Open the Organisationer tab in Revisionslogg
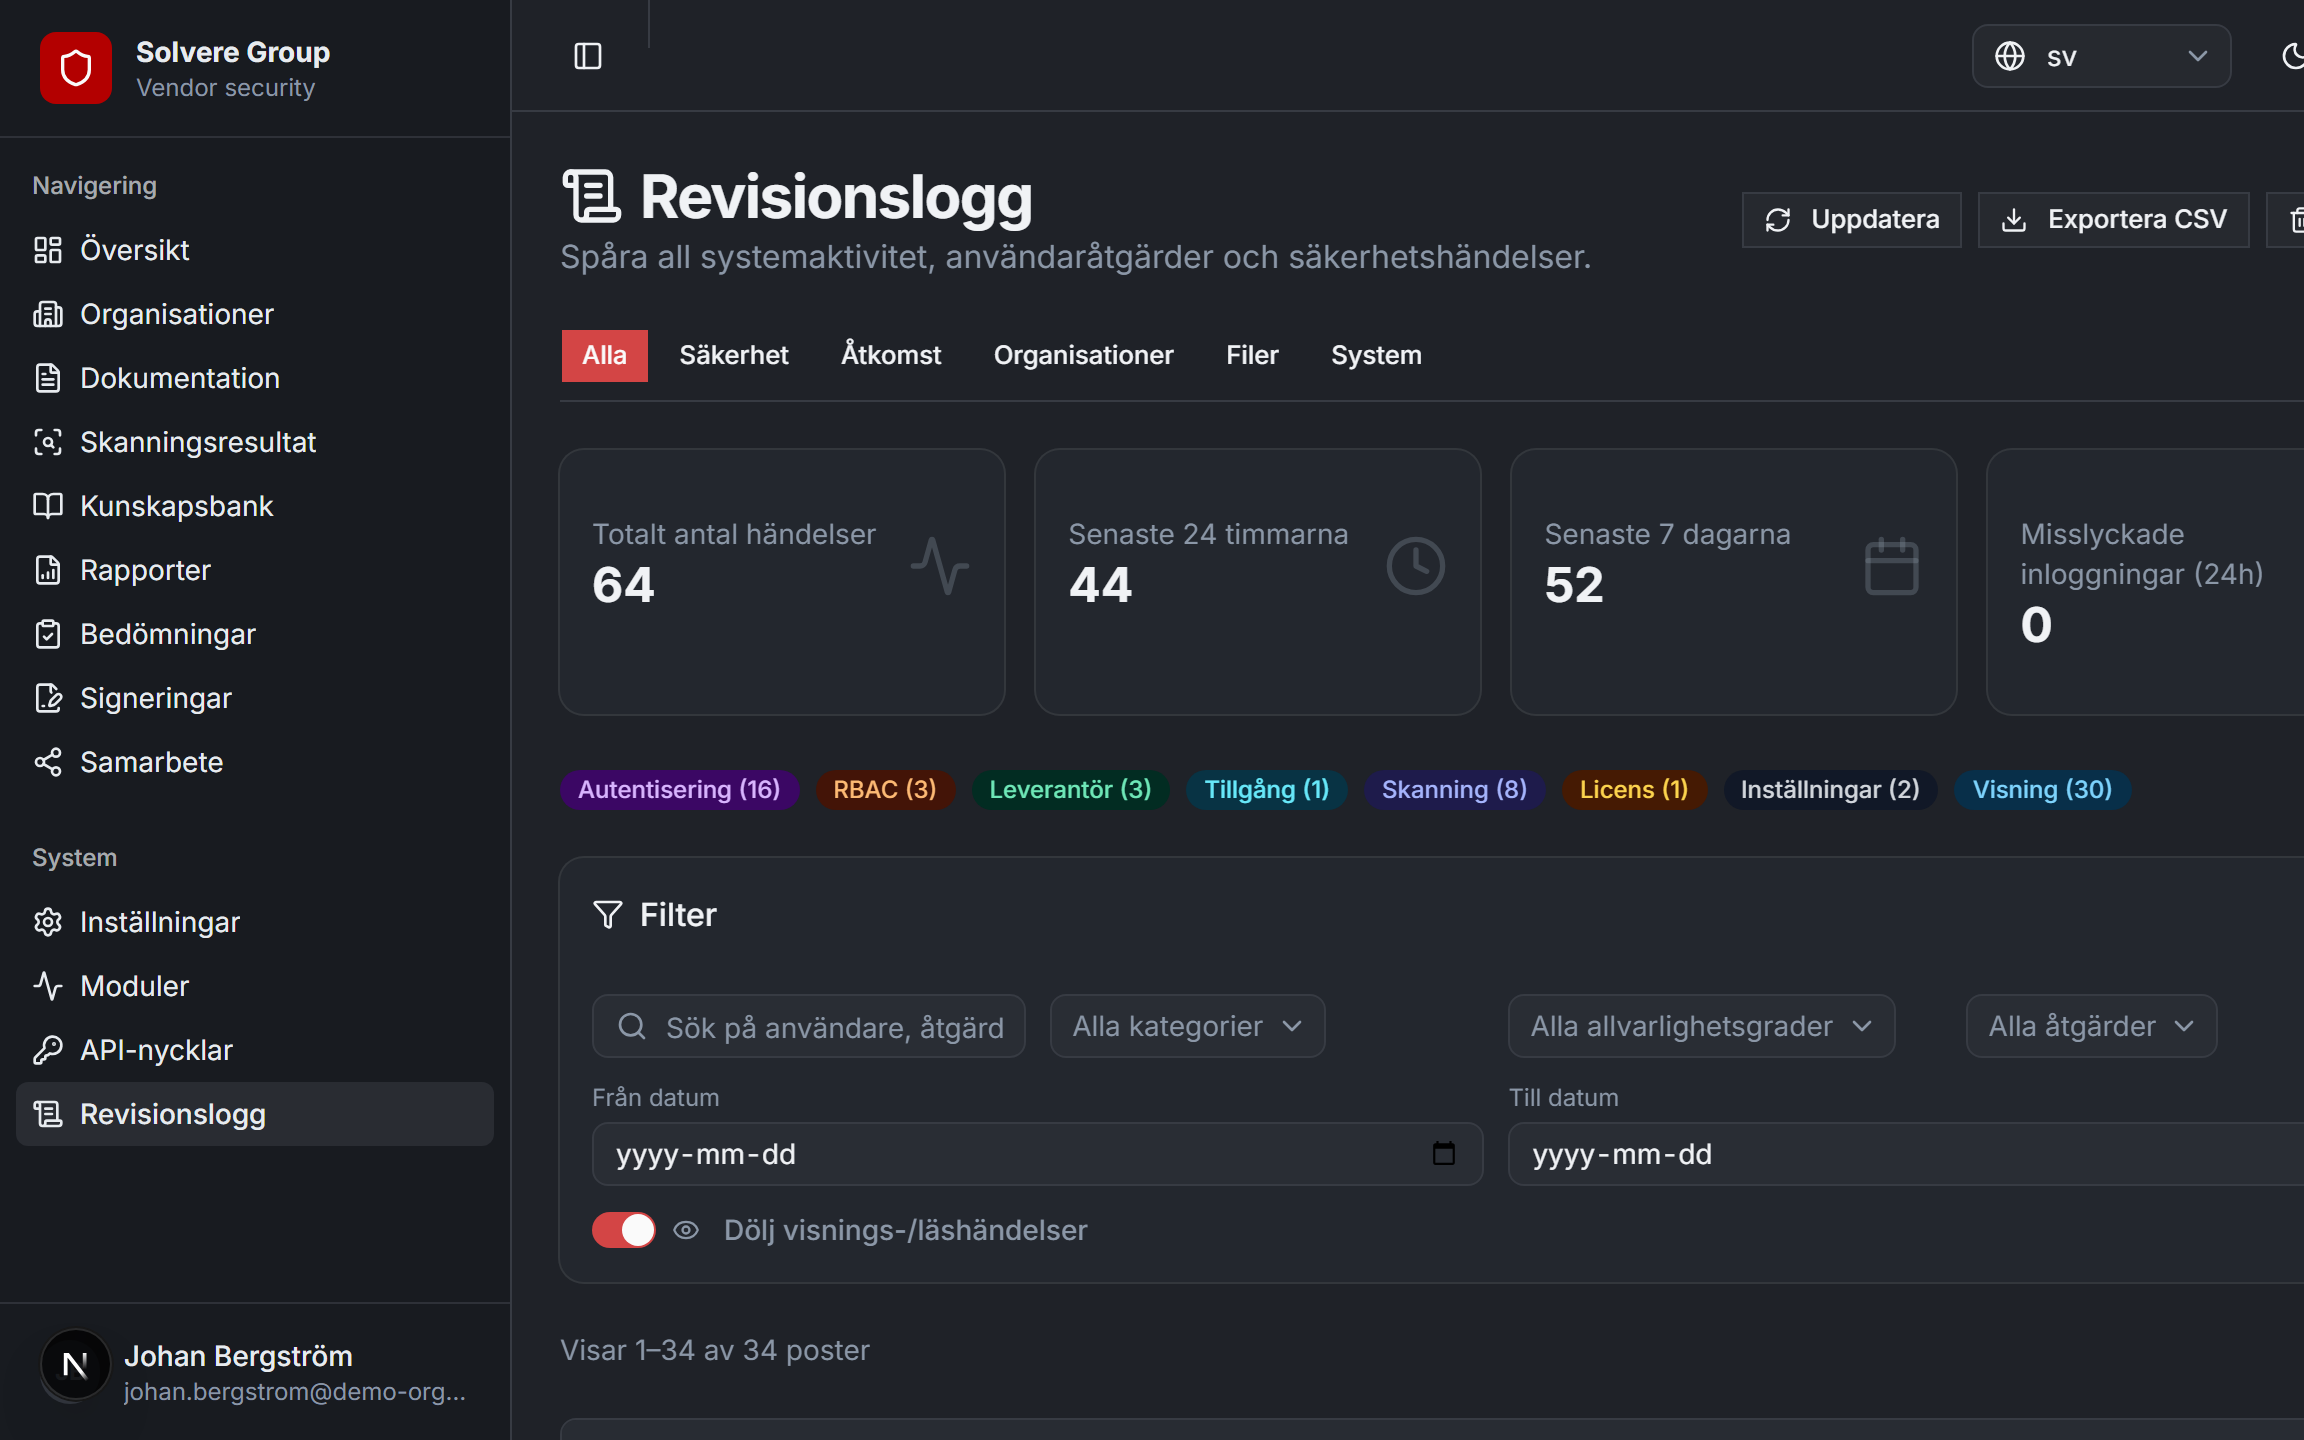Viewport: 2304px width, 1440px height. coord(1084,355)
